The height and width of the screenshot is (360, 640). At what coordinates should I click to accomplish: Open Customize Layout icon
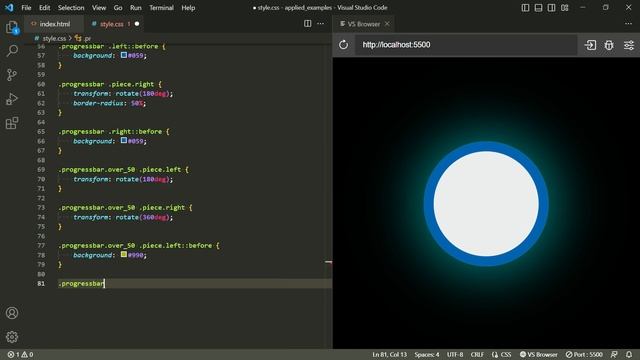click(564, 8)
